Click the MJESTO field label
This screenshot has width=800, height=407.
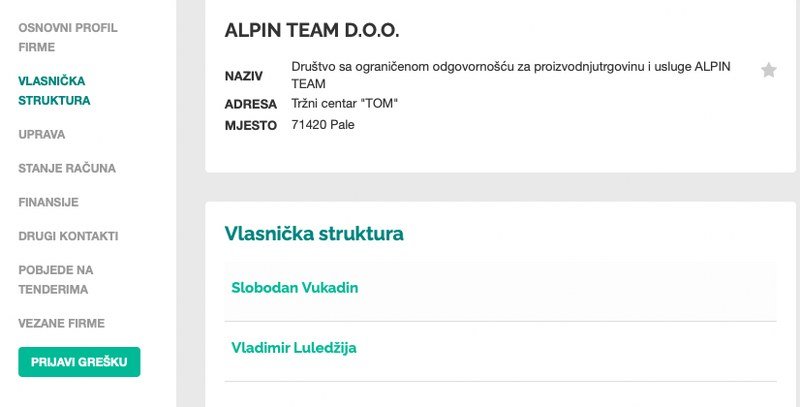coord(249,125)
